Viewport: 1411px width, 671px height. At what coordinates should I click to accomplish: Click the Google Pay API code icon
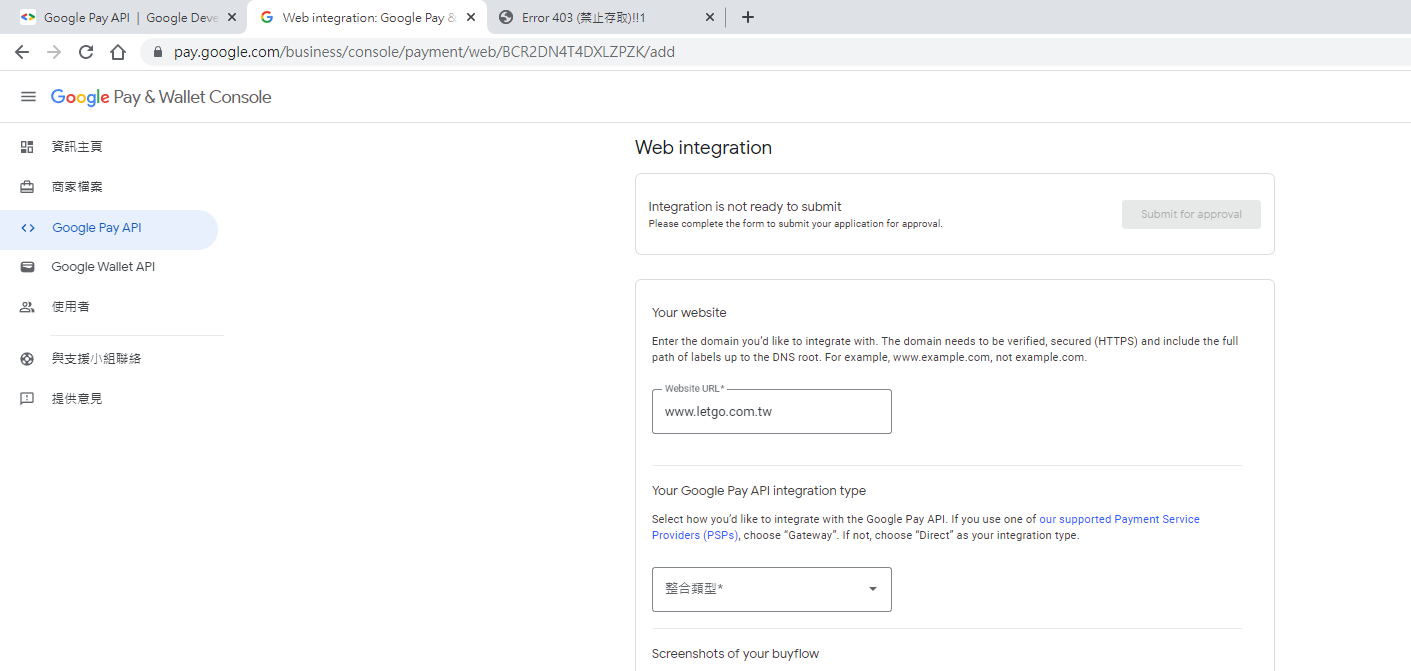(x=28, y=228)
